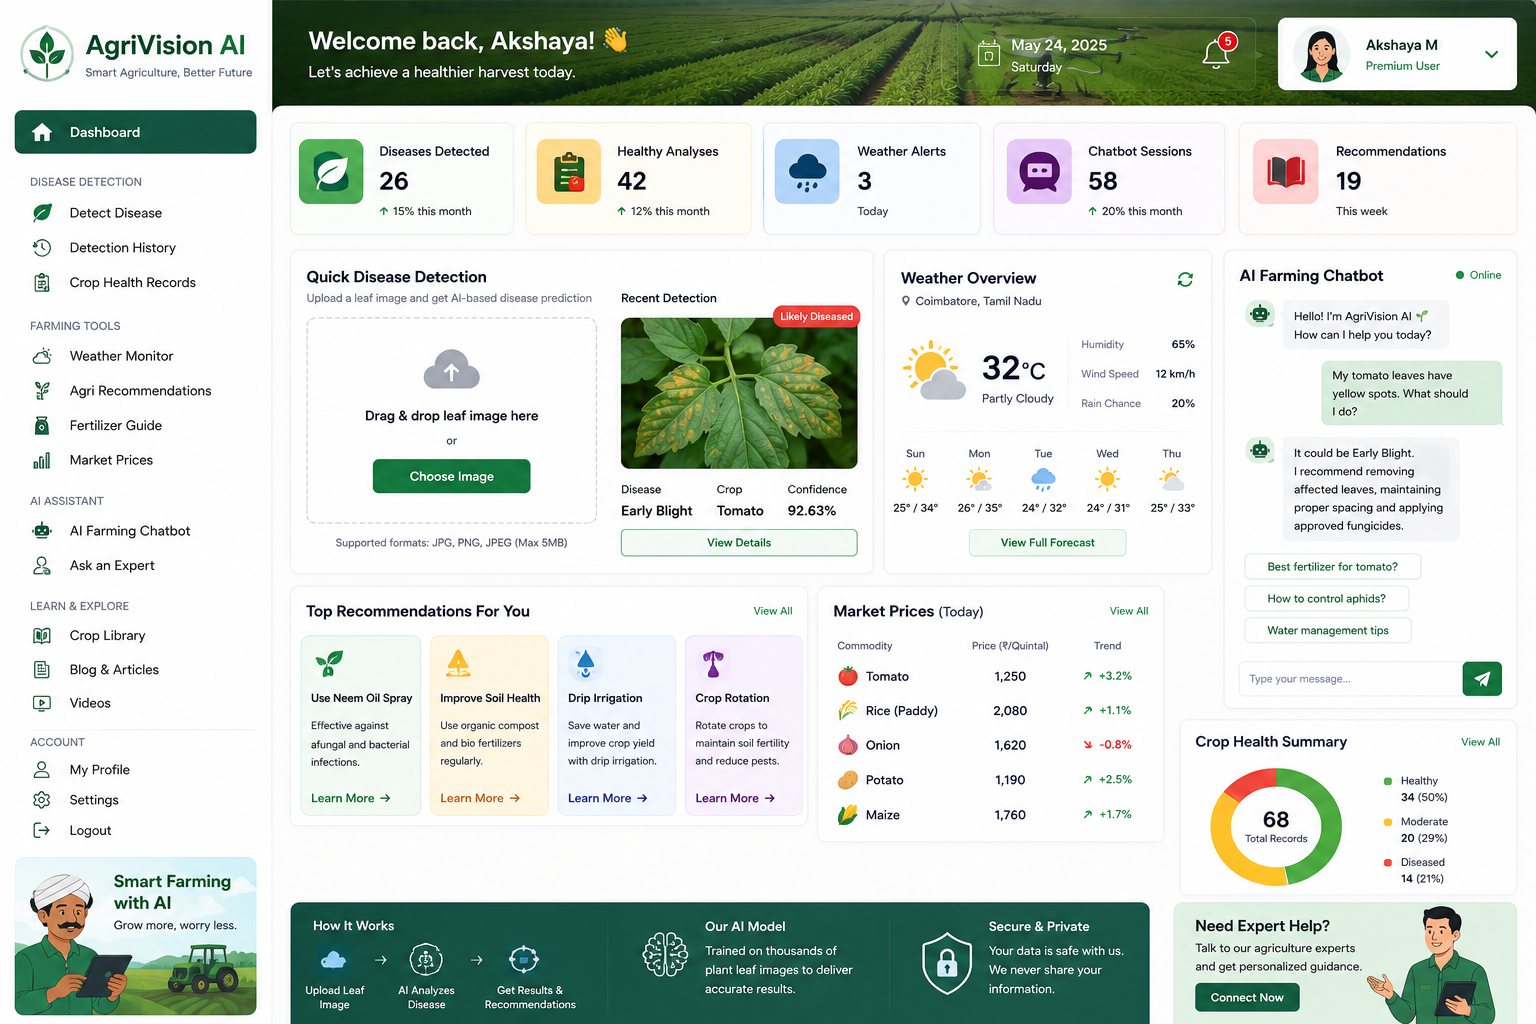Learn more about Drip Irrigation

pos(608,798)
